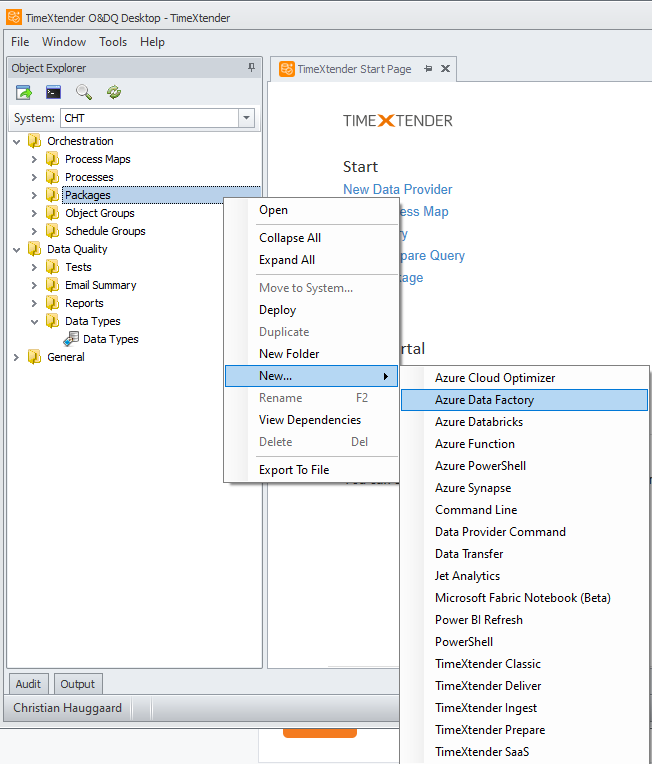Click the Schedule Groups folder icon
Screen dimensions: 652x764
click(53, 231)
